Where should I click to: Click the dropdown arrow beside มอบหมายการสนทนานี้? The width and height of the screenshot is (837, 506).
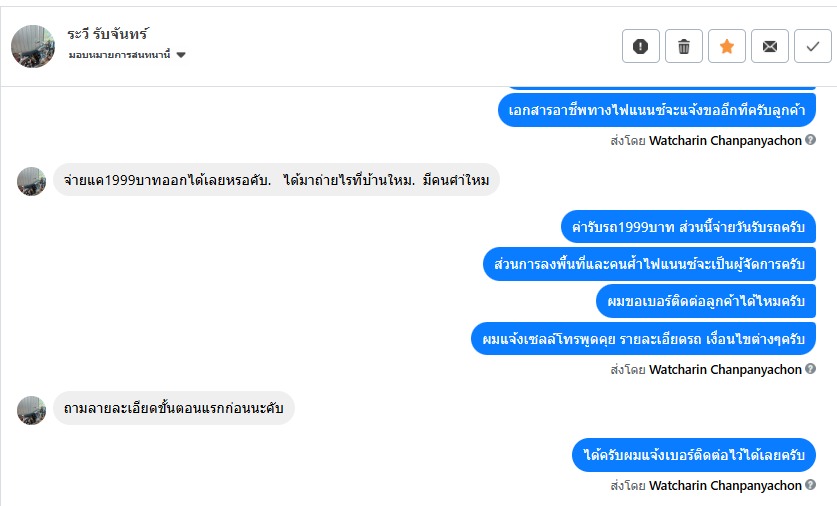click(x=181, y=55)
